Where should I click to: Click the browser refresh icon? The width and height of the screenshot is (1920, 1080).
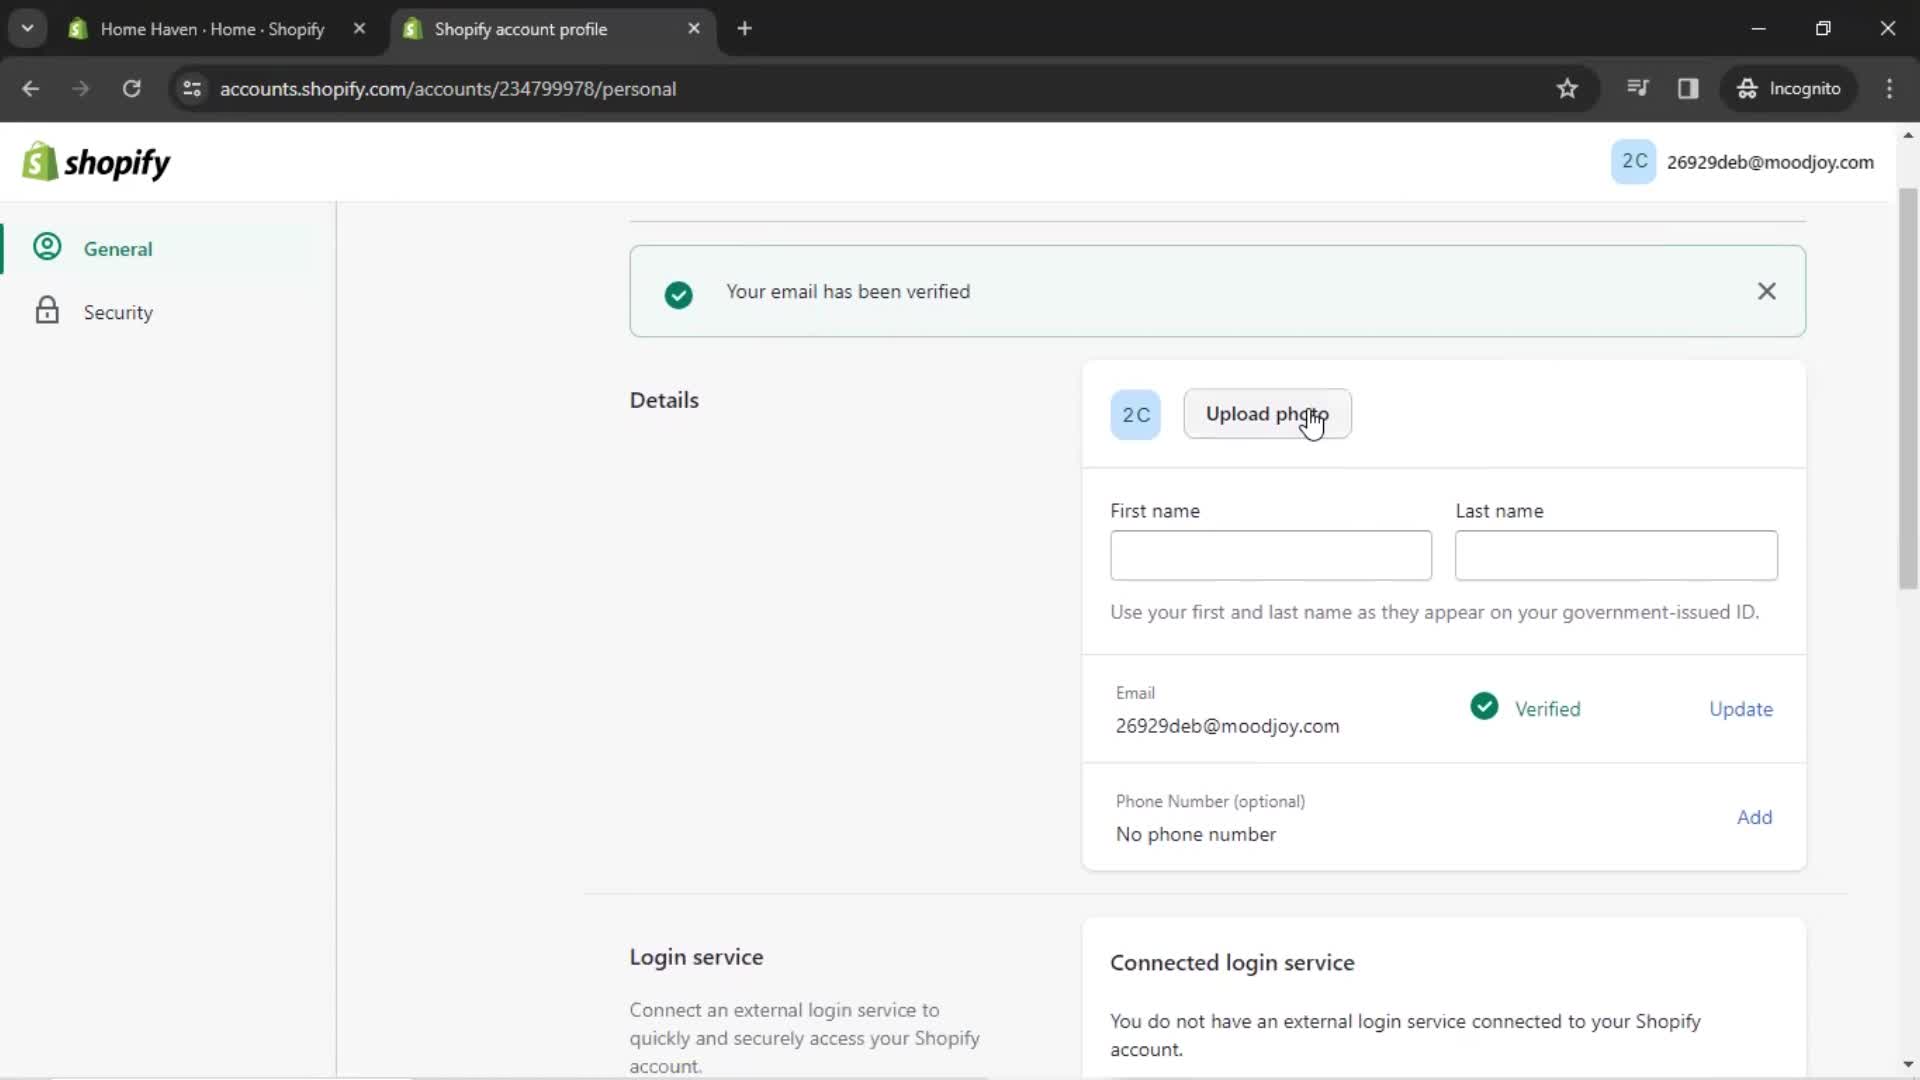pyautogui.click(x=131, y=88)
